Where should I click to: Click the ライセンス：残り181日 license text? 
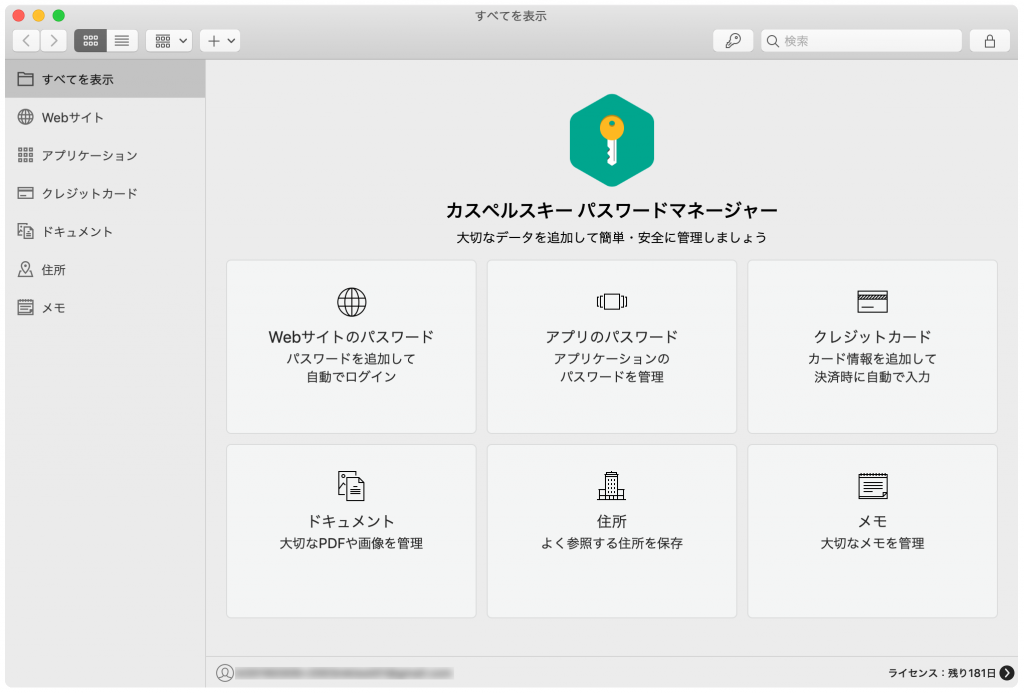coord(942,673)
